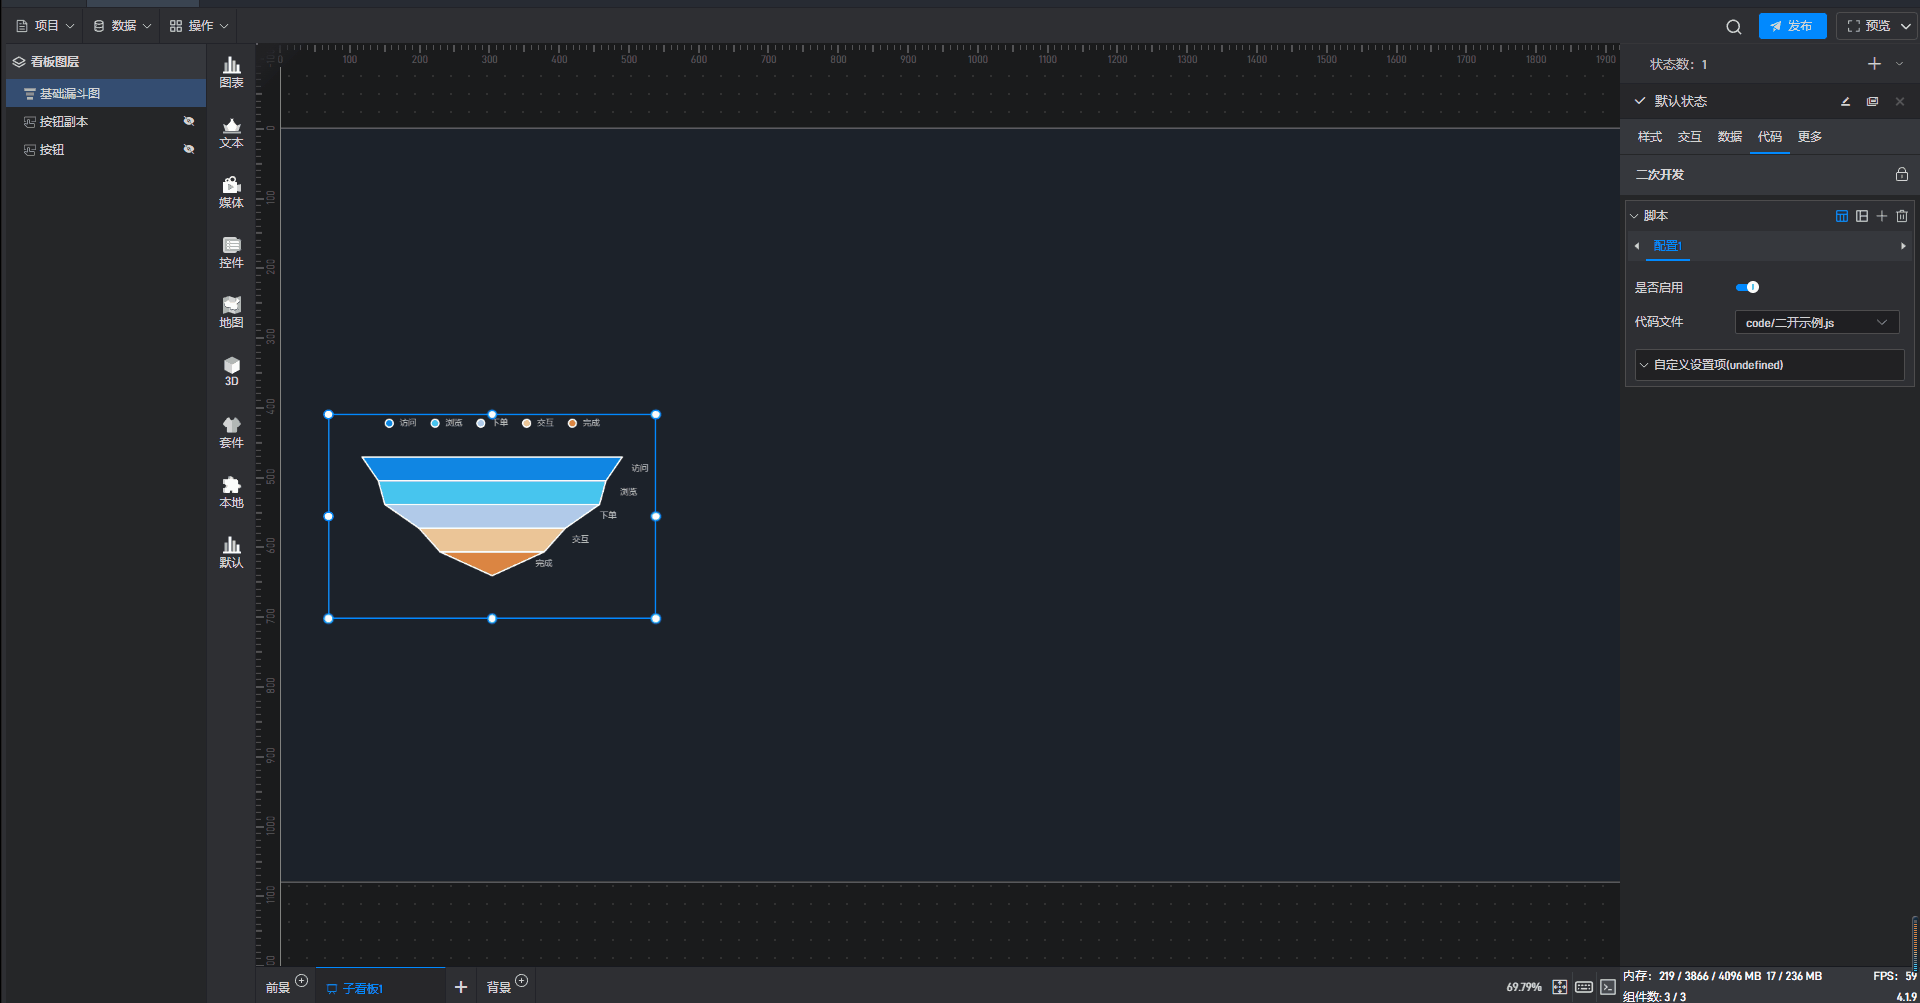Screen dimensions: 1920x1003
Task: Toggle the 完成 legend item in funnel chart
Action: [x=584, y=423]
